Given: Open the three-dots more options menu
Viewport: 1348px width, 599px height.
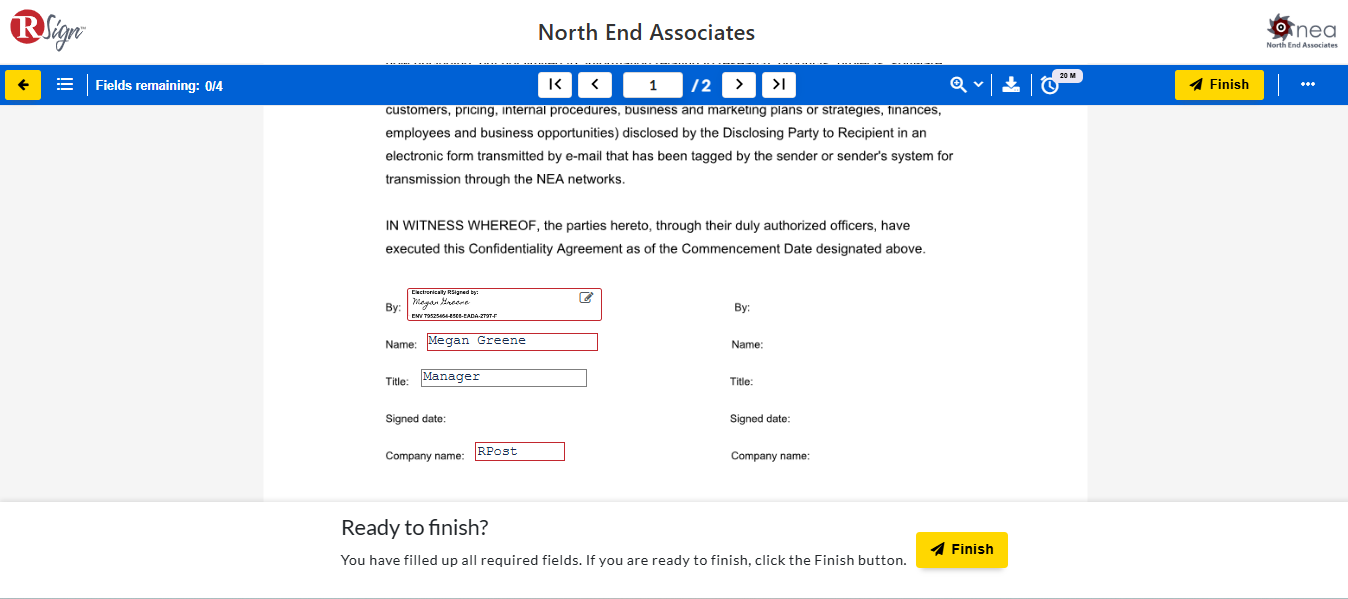Looking at the screenshot, I should click(x=1308, y=85).
